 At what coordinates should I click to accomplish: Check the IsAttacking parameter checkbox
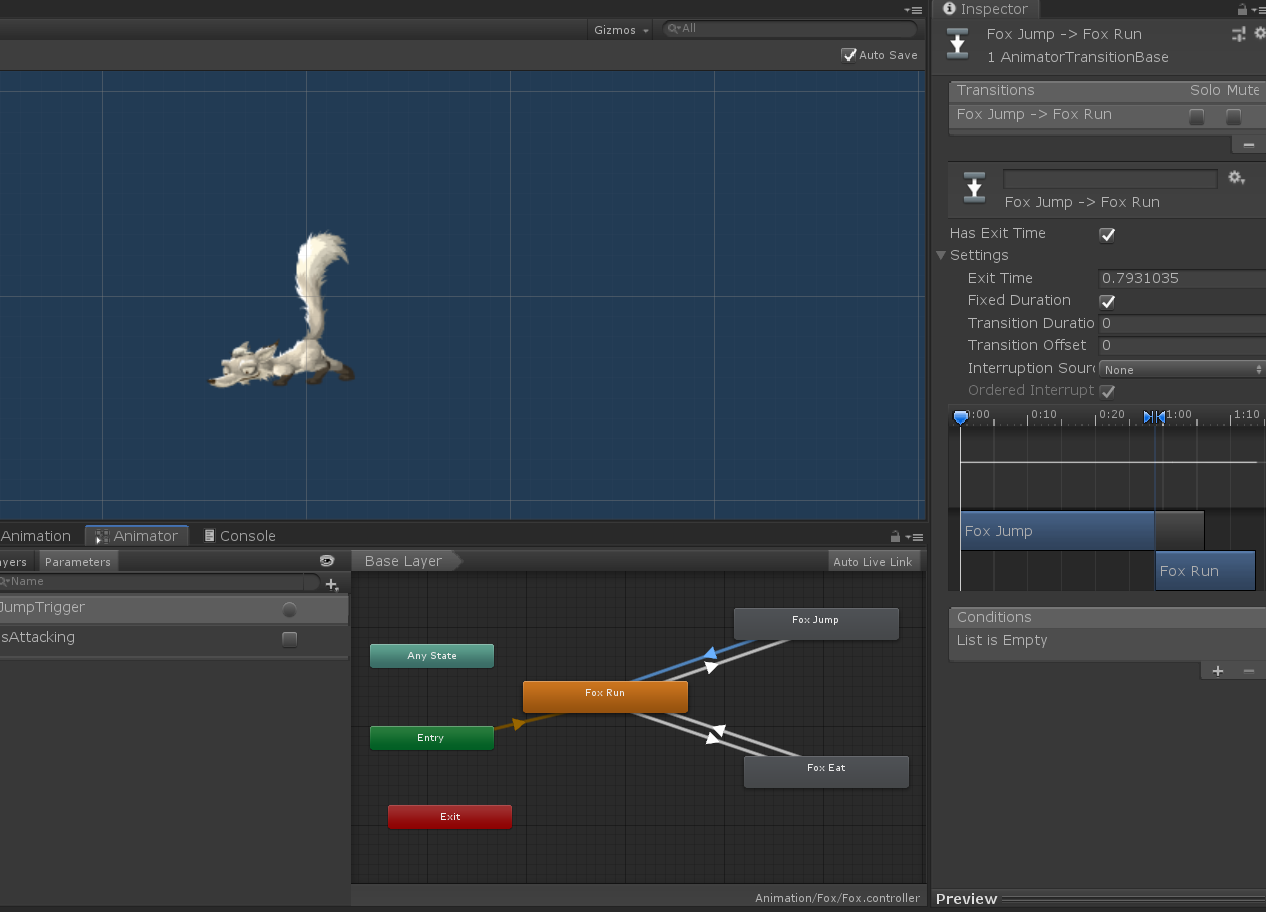pyautogui.click(x=289, y=639)
